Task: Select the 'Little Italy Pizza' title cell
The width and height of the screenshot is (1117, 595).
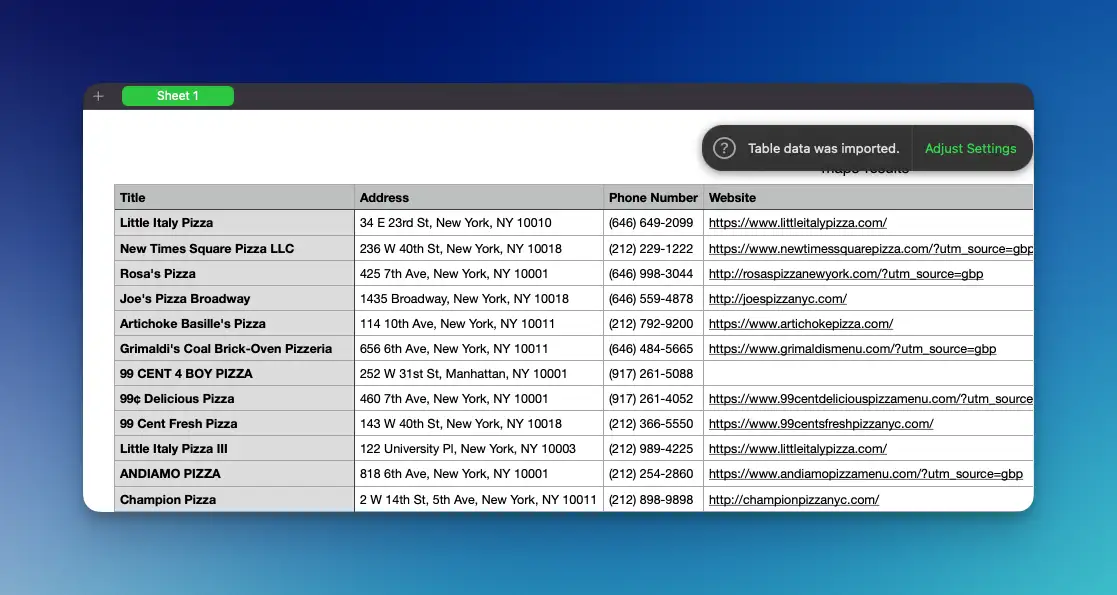Action: click(x=234, y=223)
